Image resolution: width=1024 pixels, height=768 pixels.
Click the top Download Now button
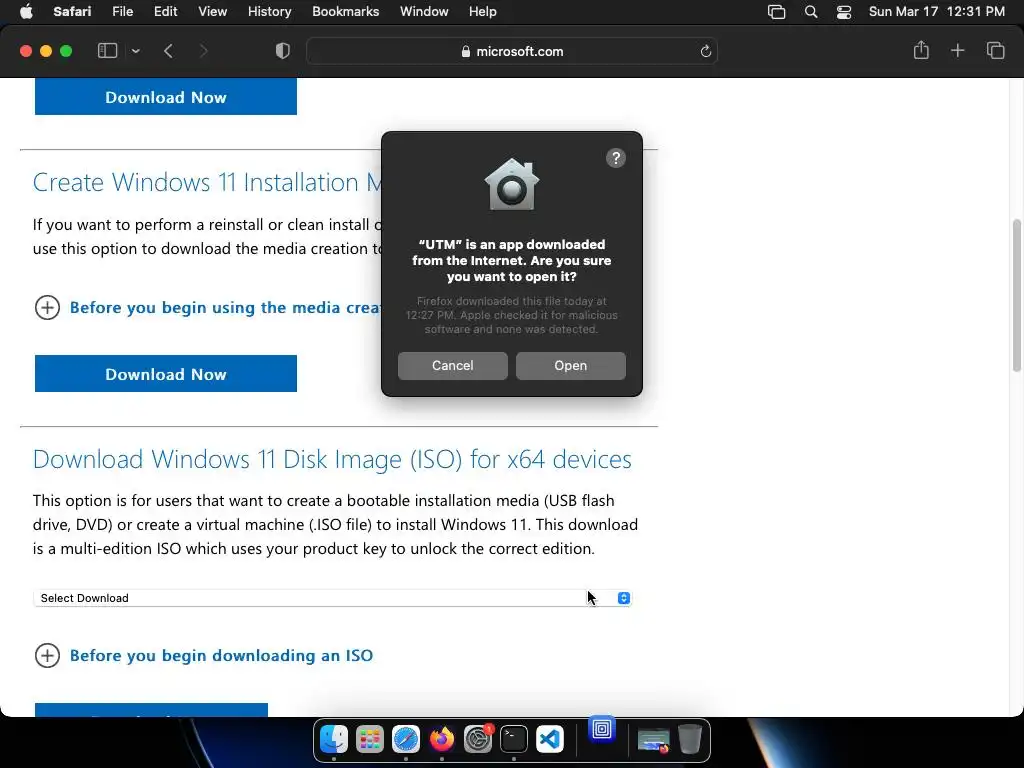point(166,97)
